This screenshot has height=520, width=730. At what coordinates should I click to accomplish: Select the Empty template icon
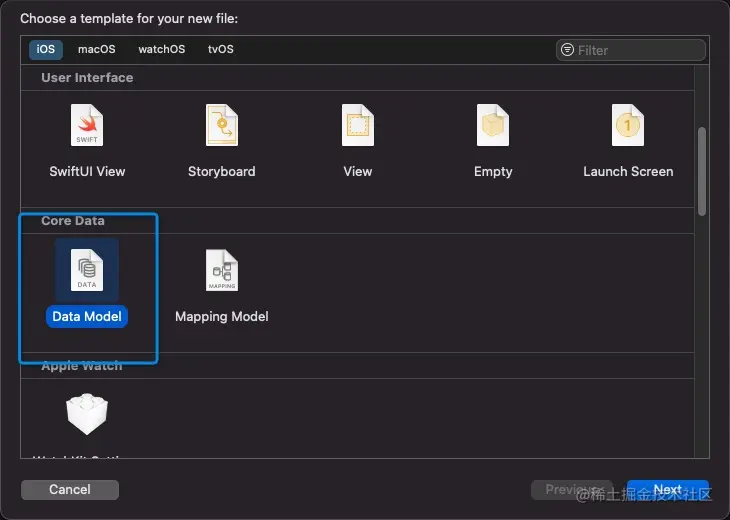point(492,126)
